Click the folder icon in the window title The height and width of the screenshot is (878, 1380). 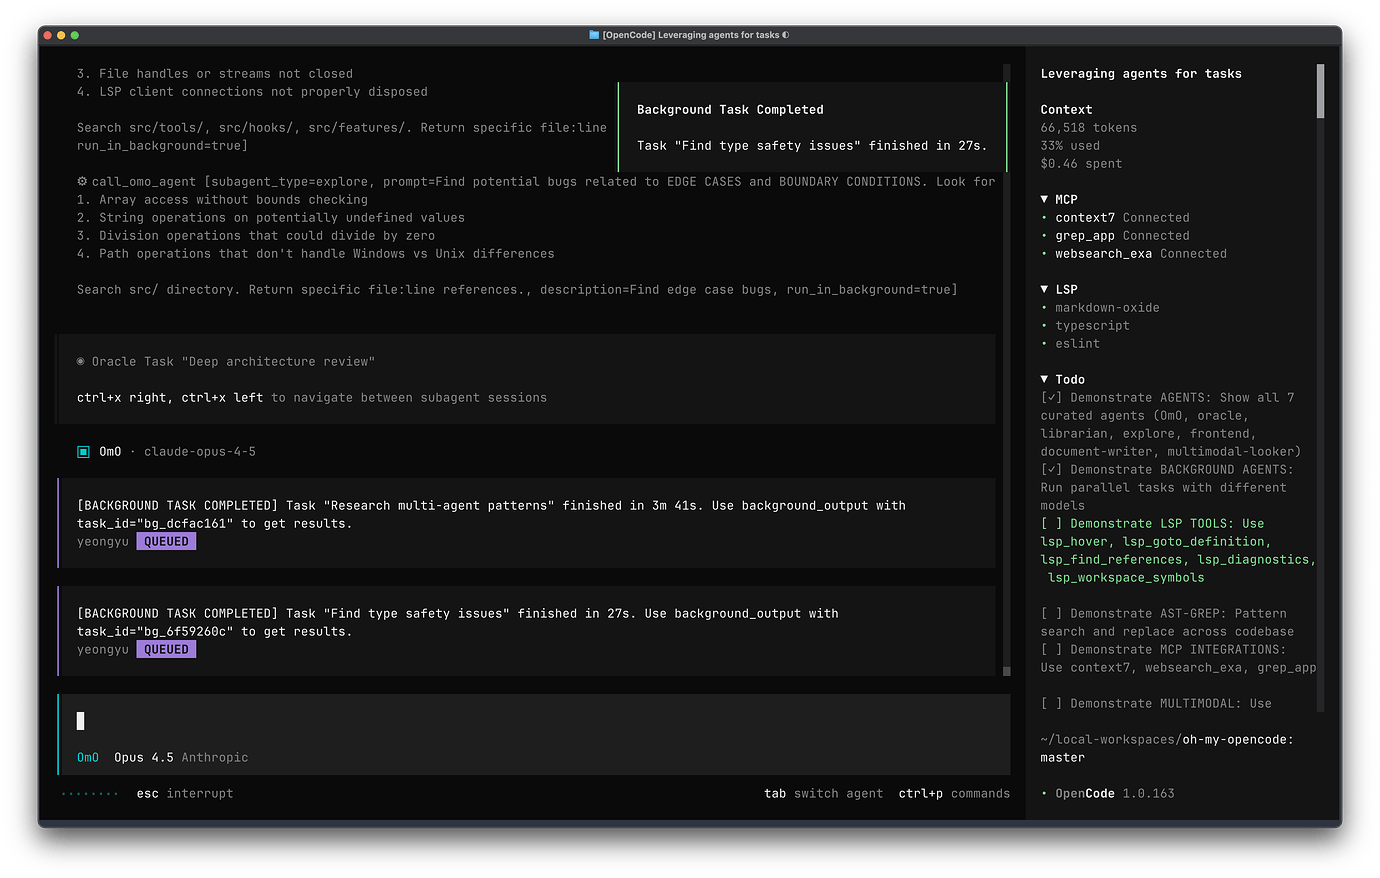click(x=594, y=35)
